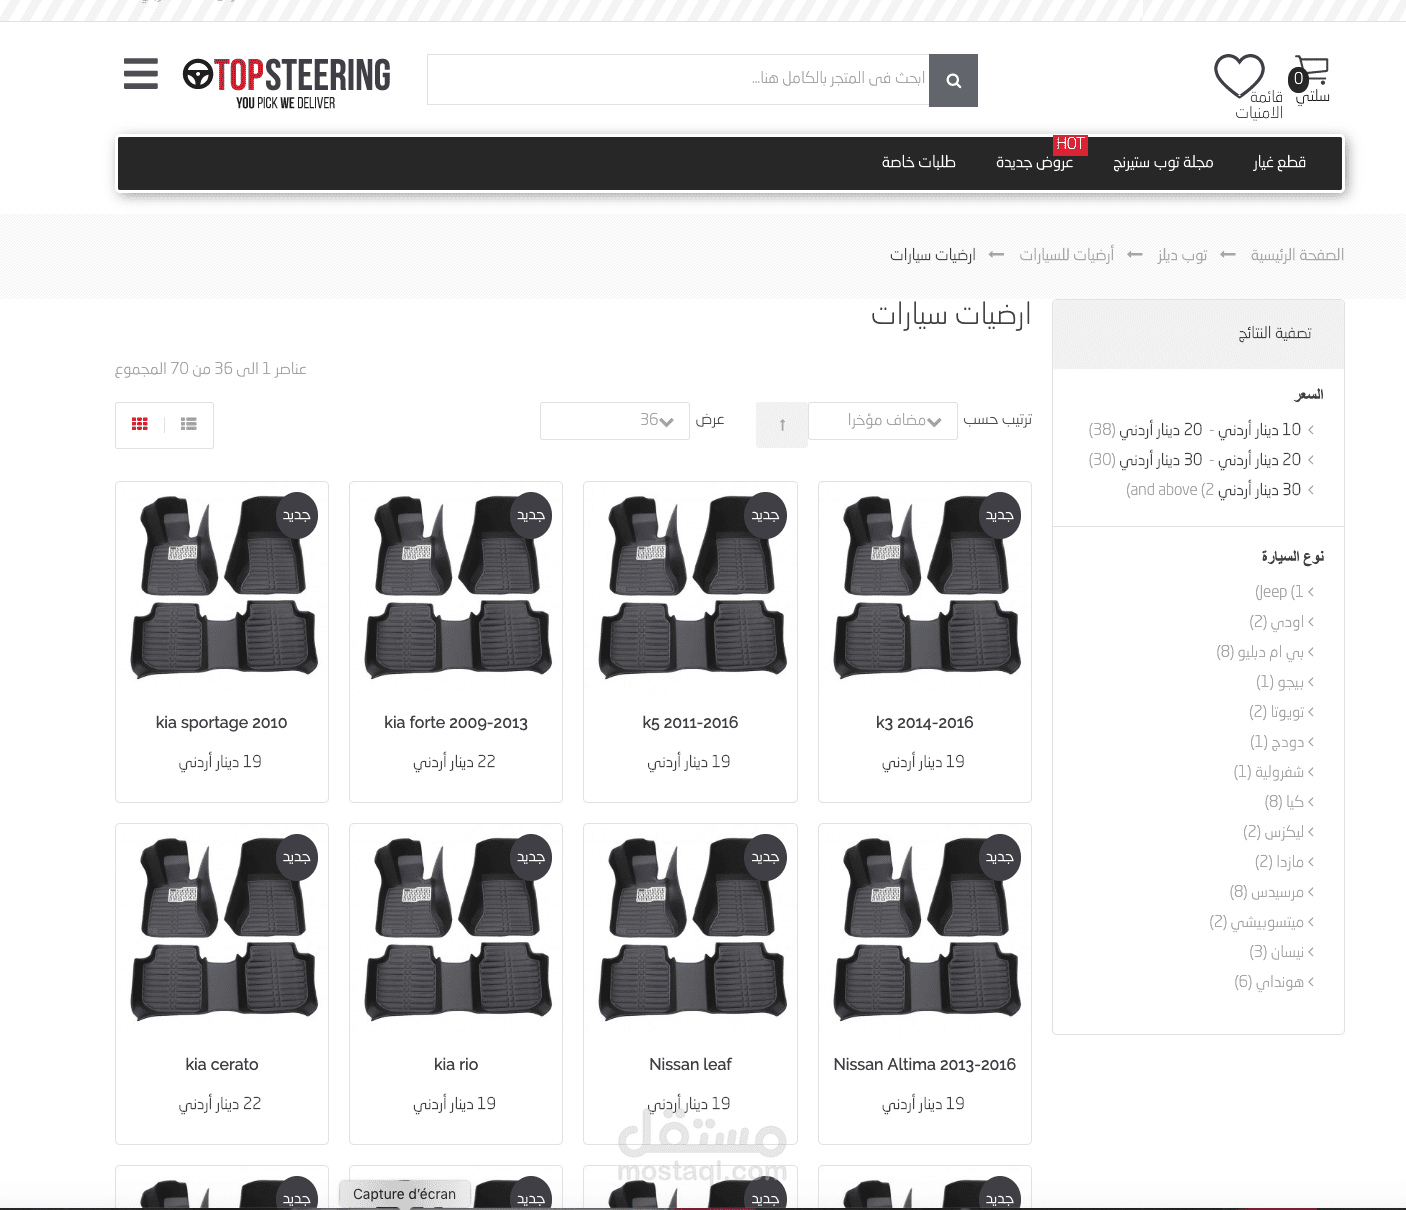Open the hamburger menu icon
The height and width of the screenshot is (1210, 1406).
141,74
